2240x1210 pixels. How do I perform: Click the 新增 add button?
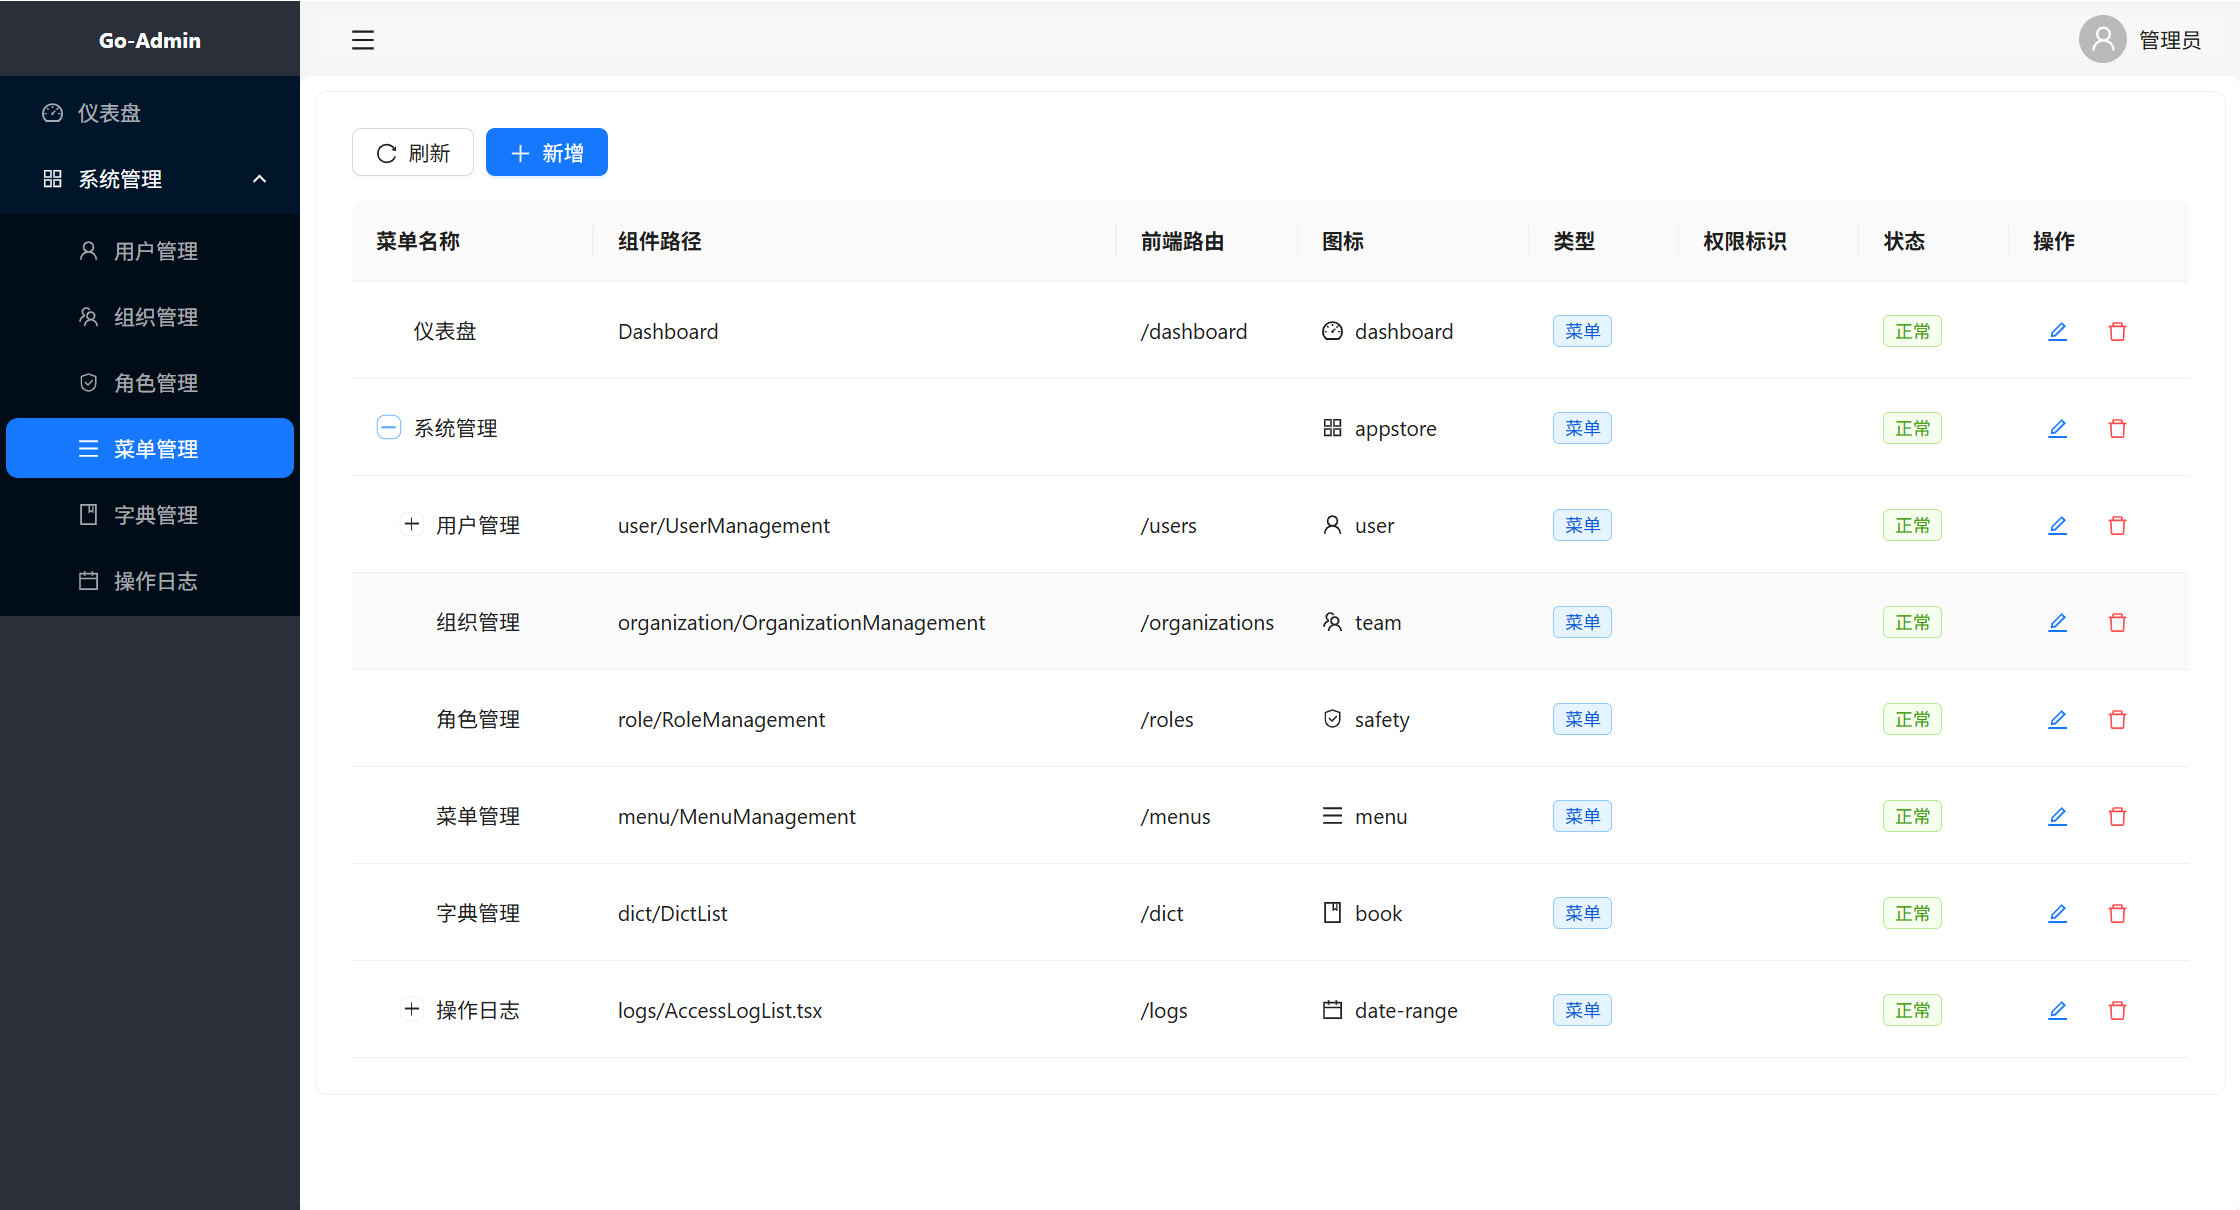(x=547, y=153)
